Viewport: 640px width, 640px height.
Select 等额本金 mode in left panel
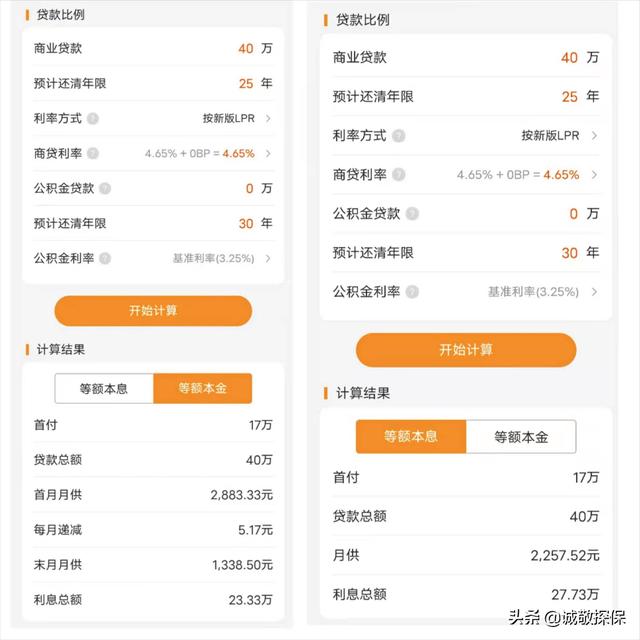[x=203, y=388]
